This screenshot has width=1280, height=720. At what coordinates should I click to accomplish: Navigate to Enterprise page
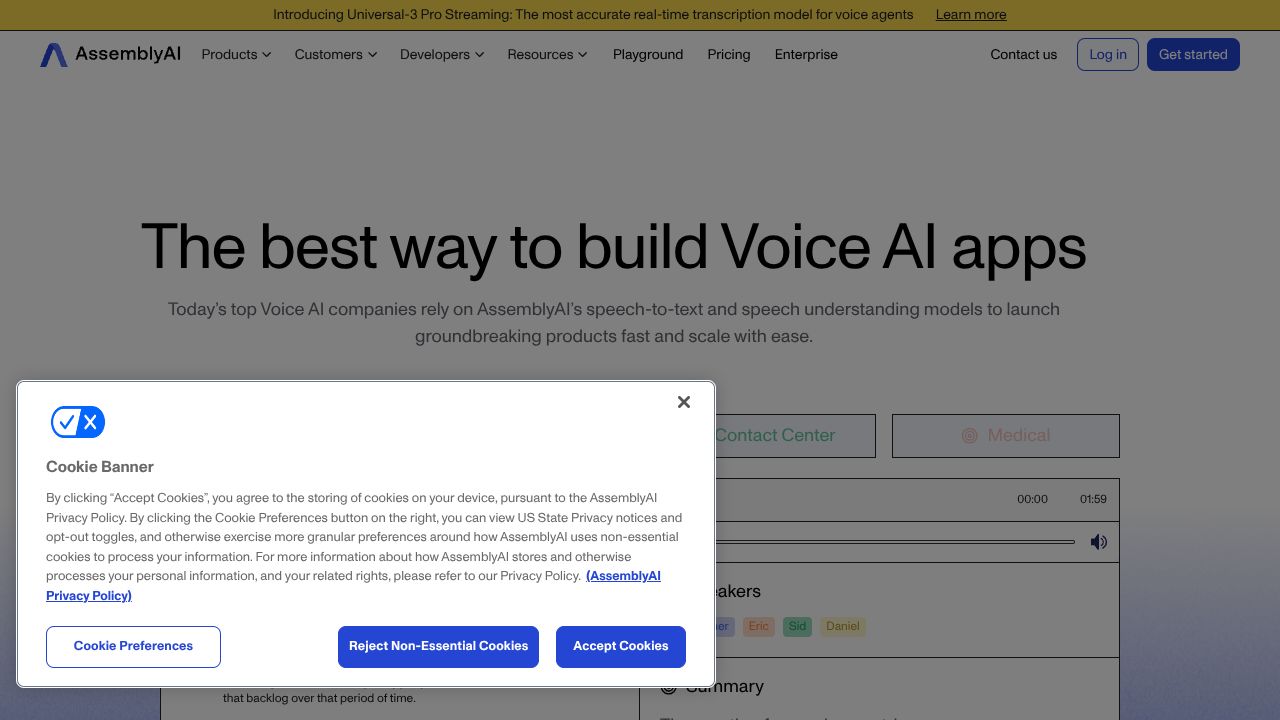tap(806, 55)
